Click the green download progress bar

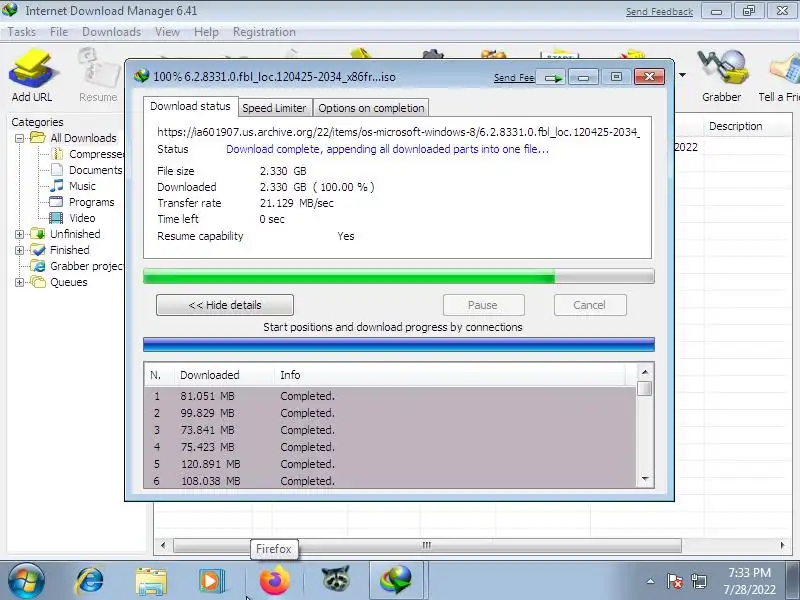coord(398,276)
